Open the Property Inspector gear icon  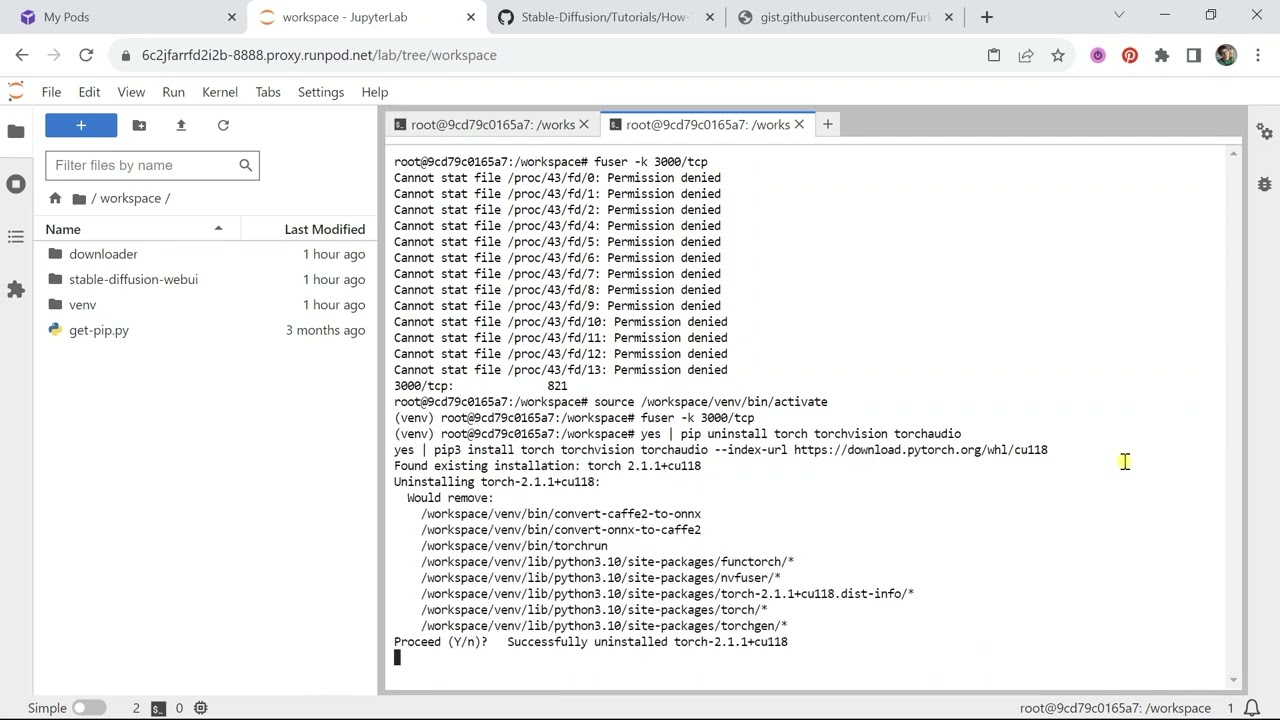pos(1264,132)
